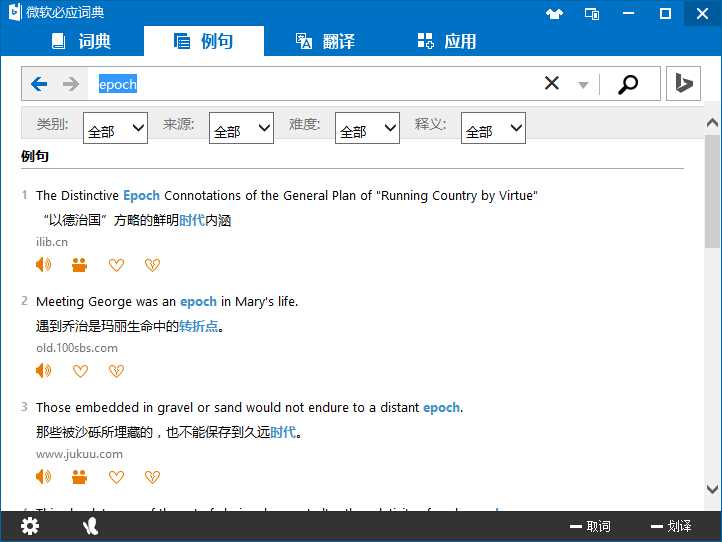This screenshot has width=722, height=542.
Task: Toggle 取词 word capture
Action: coord(590,526)
